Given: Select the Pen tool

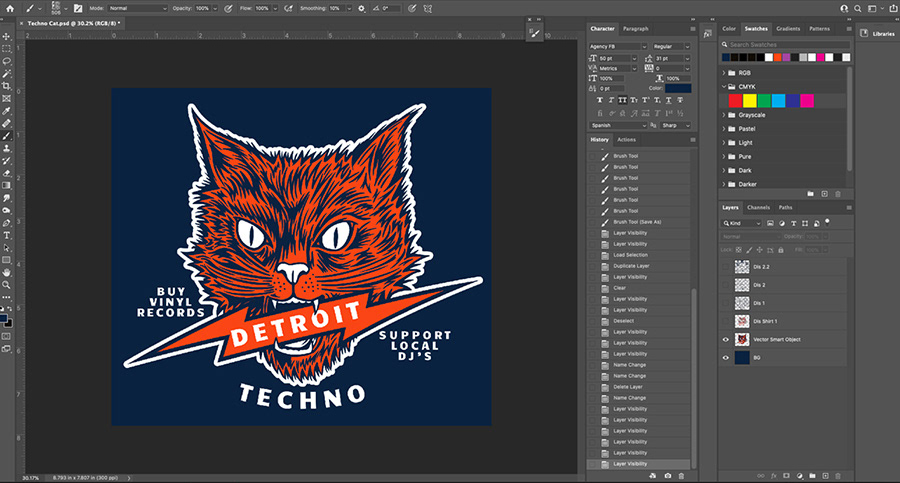Looking at the screenshot, I should [6, 223].
